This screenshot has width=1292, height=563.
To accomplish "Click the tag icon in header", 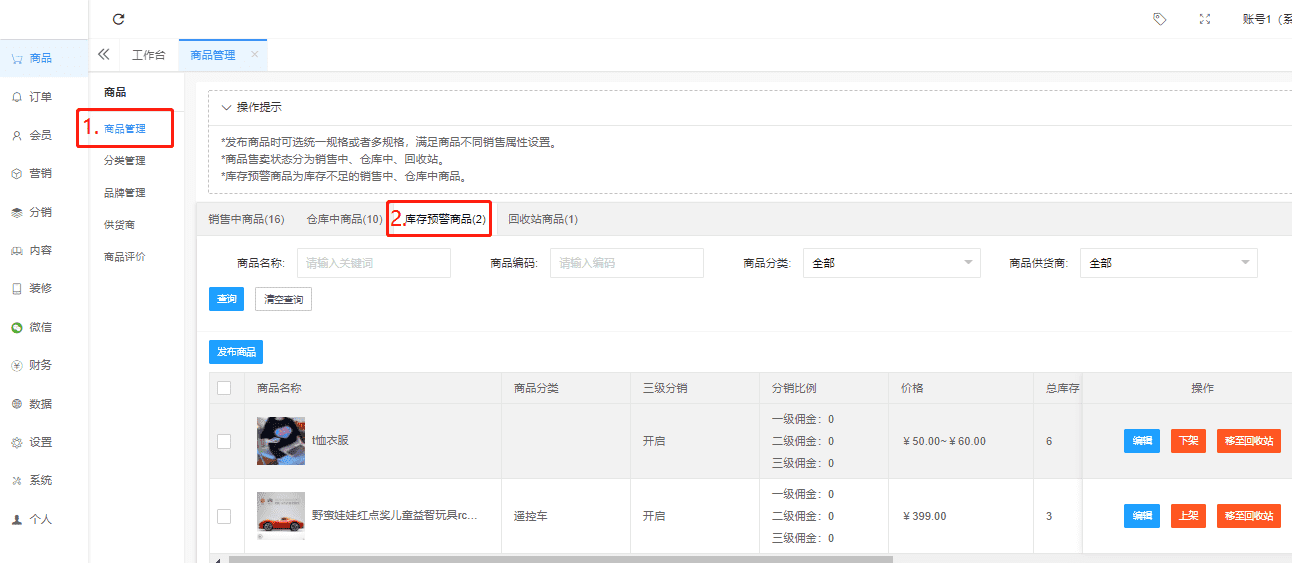I will pyautogui.click(x=1160, y=19).
